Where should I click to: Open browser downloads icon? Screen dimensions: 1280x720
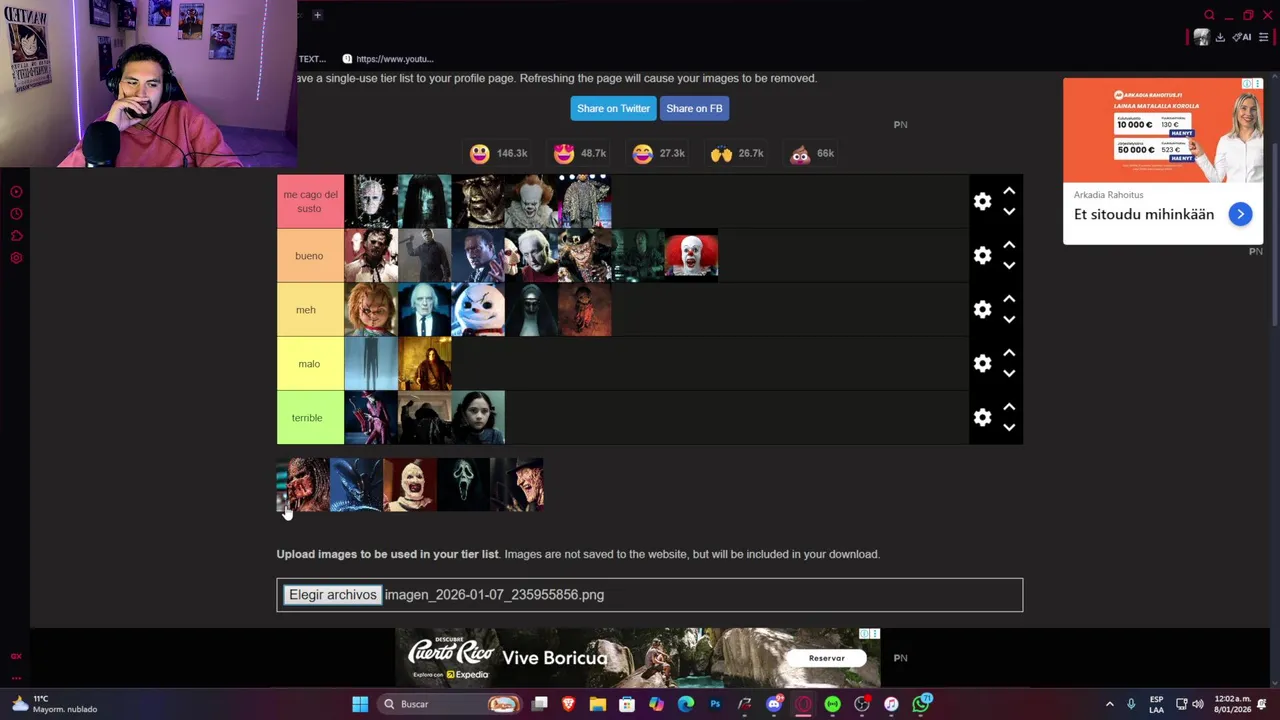(x=1220, y=38)
